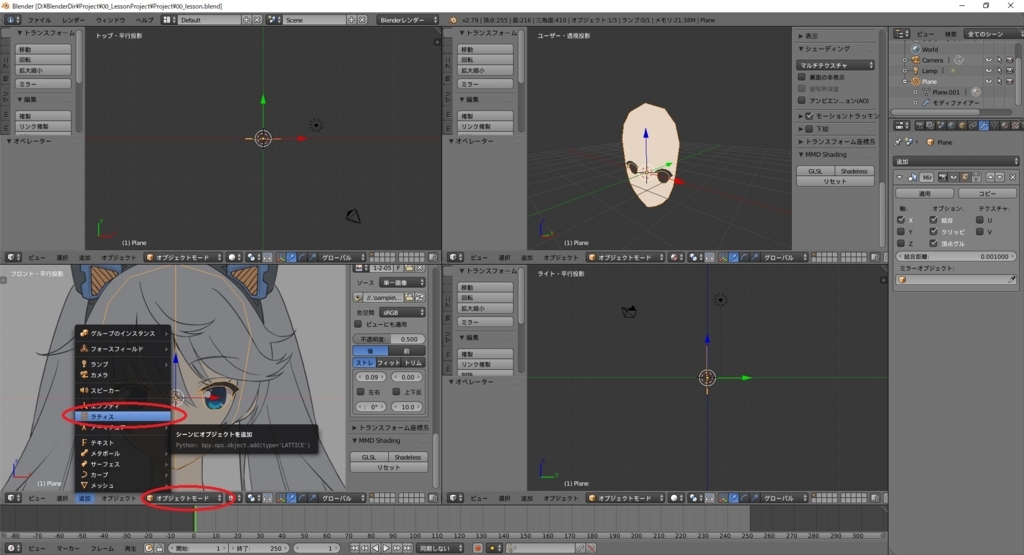Screen dimensions: 1024x555
Task: Open 同期しない sync dropdown in timeline
Action: coord(441,548)
